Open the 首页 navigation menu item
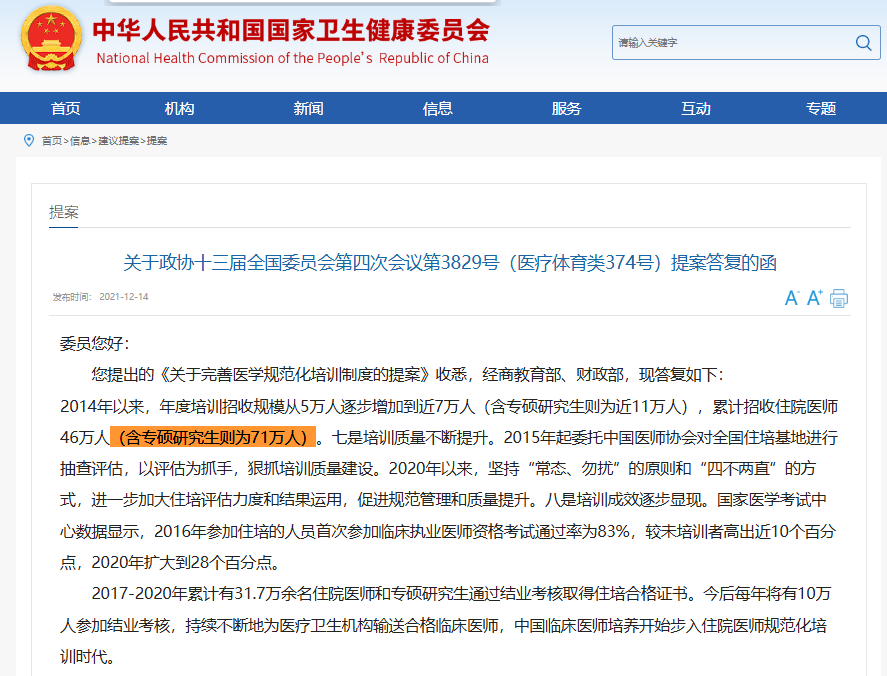The height and width of the screenshot is (676, 887). [66, 109]
